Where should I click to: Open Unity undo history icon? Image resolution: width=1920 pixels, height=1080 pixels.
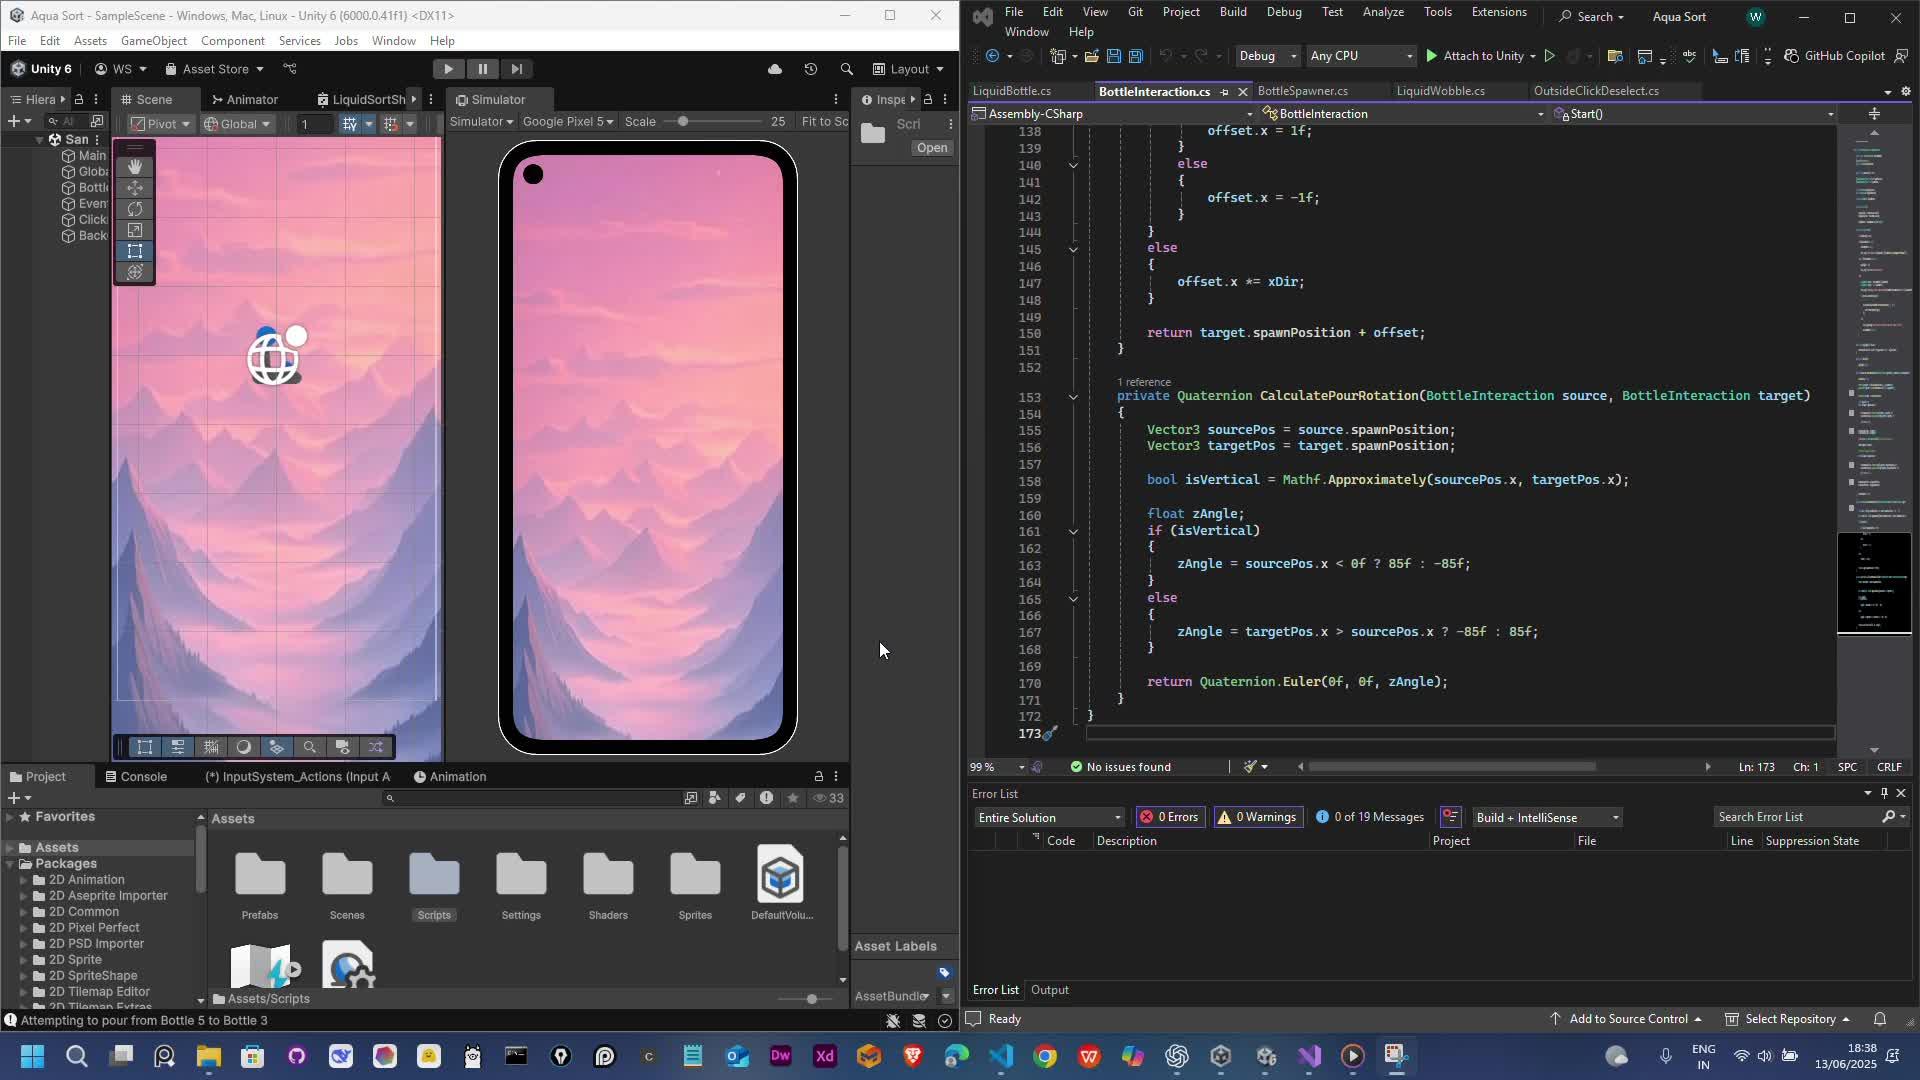pyautogui.click(x=811, y=69)
